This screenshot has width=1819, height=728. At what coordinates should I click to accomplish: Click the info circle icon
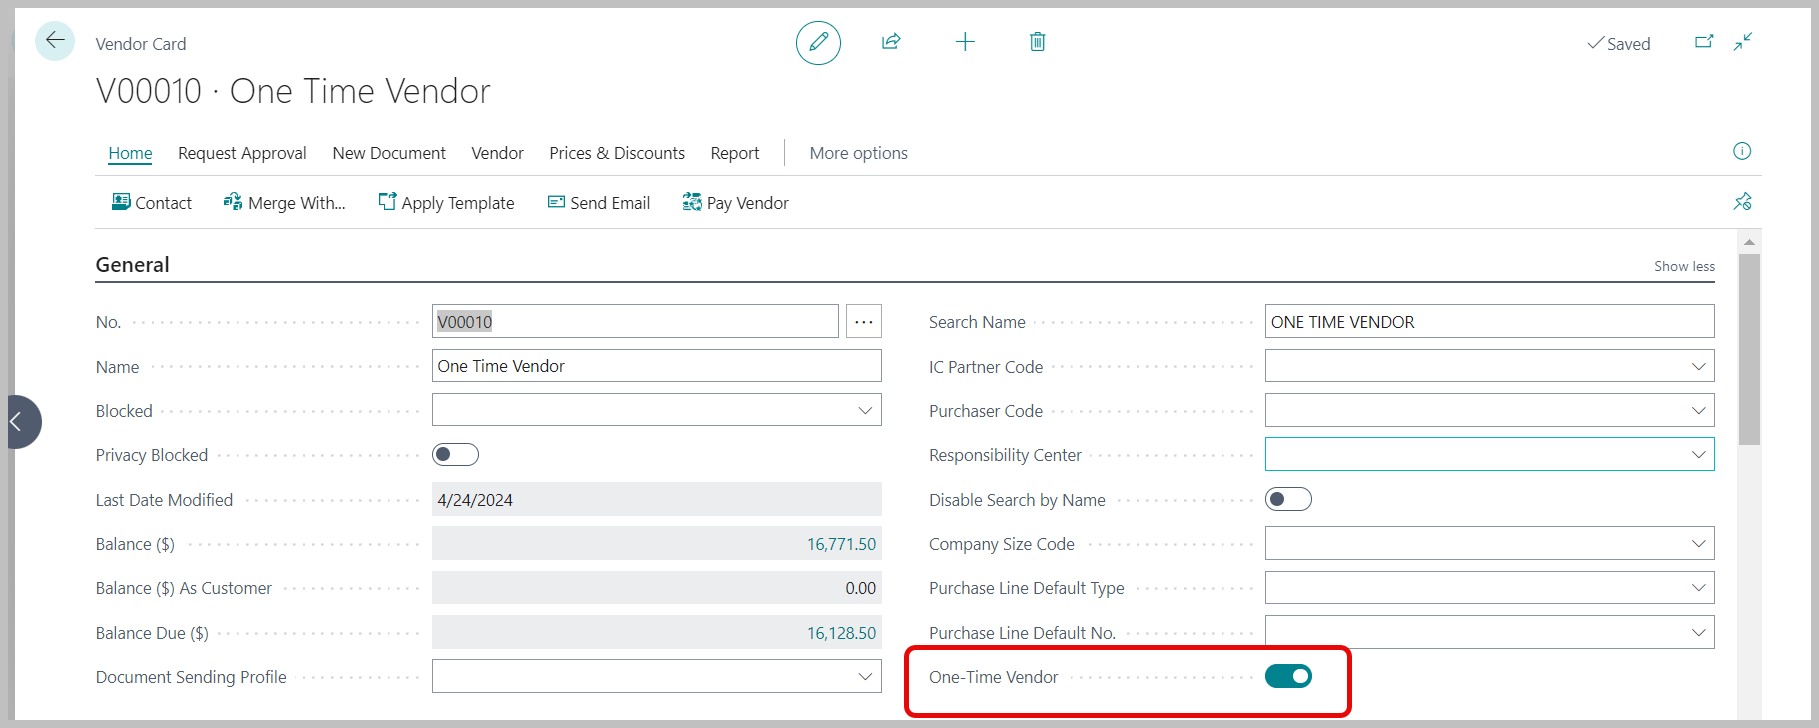pyautogui.click(x=1742, y=152)
